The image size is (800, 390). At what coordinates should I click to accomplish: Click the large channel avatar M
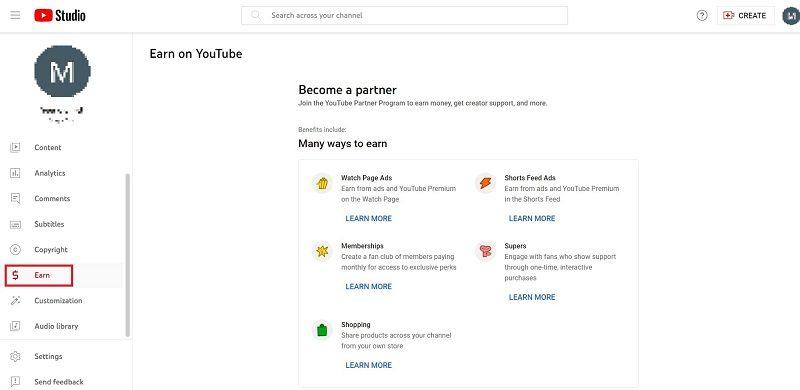pos(62,71)
